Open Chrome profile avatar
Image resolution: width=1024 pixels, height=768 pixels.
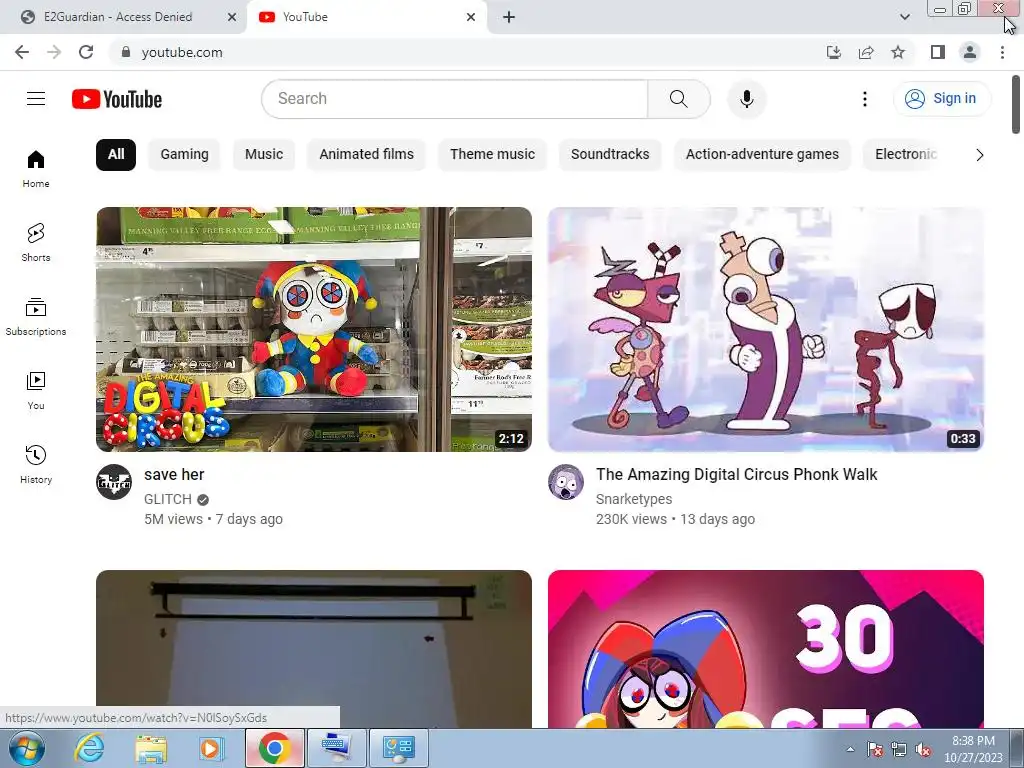(x=970, y=52)
